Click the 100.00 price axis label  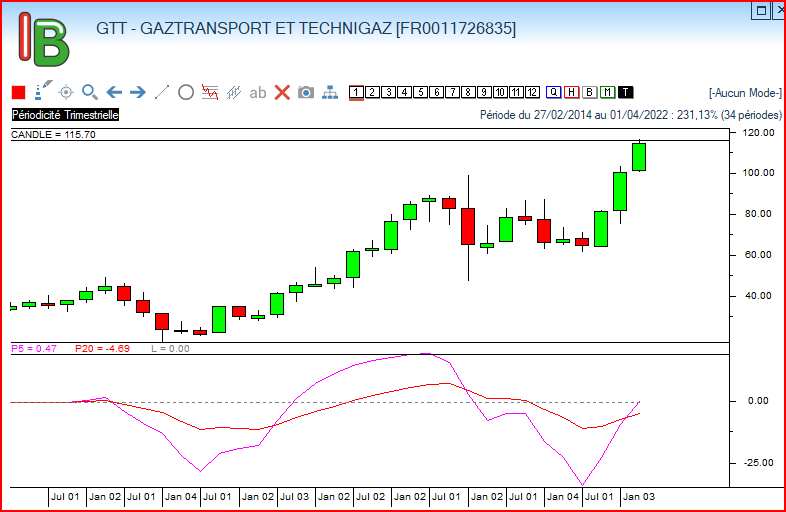point(759,173)
